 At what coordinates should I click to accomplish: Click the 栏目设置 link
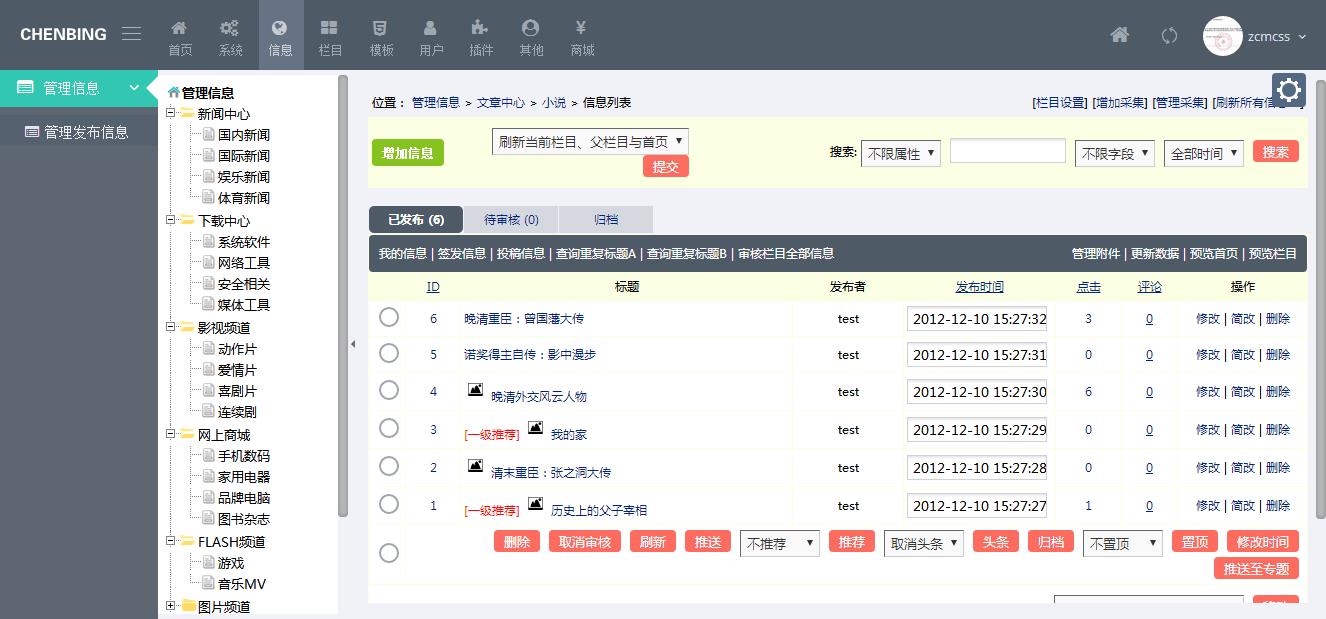[x=1060, y=102]
